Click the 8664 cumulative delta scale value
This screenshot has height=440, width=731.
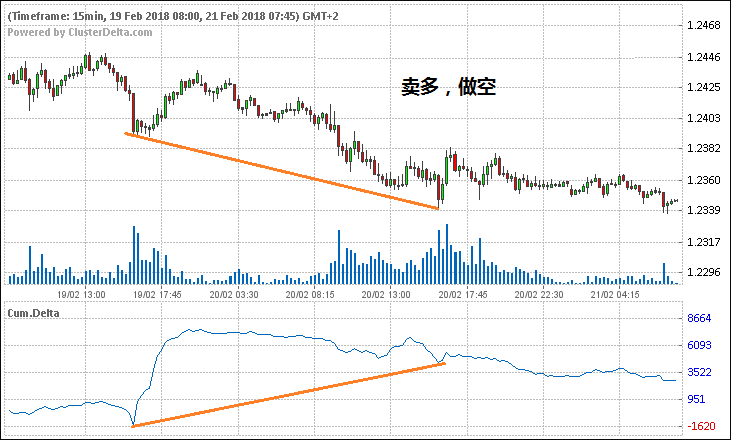[x=700, y=318]
